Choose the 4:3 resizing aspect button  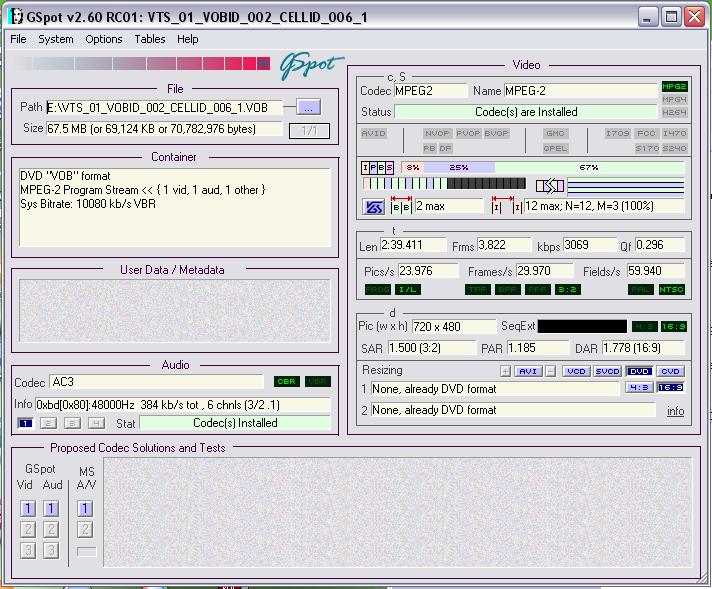pos(639,387)
